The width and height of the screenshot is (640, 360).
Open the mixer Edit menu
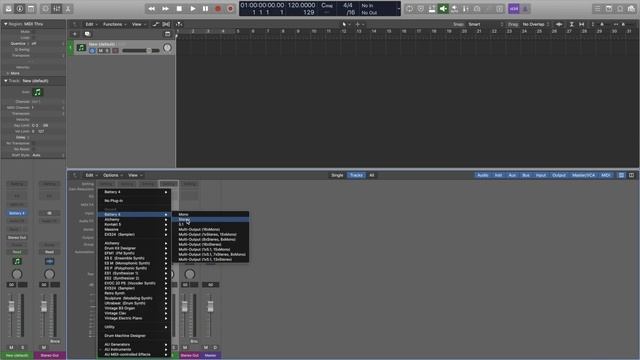click(x=91, y=176)
